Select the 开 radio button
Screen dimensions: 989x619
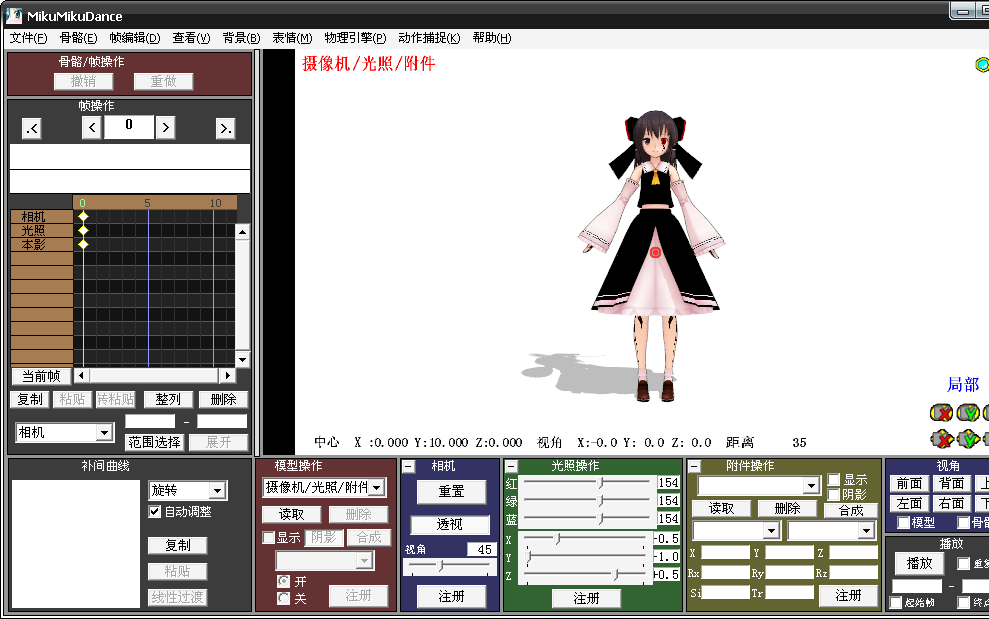pyautogui.click(x=284, y=581)
